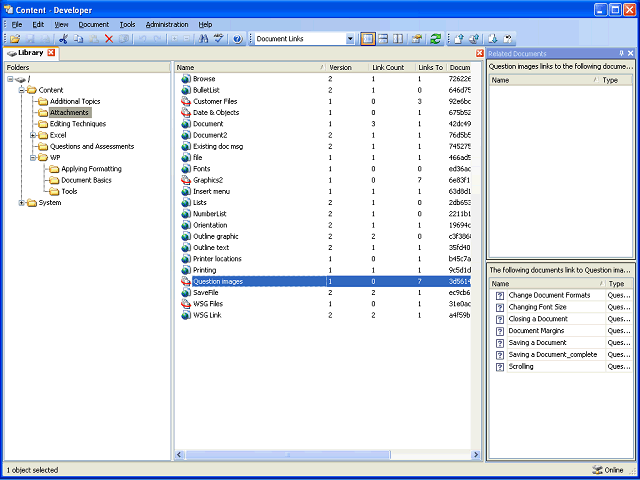The image size is (640, 480).
Task: Collapse the Content folder node
Action: point(22,90)
